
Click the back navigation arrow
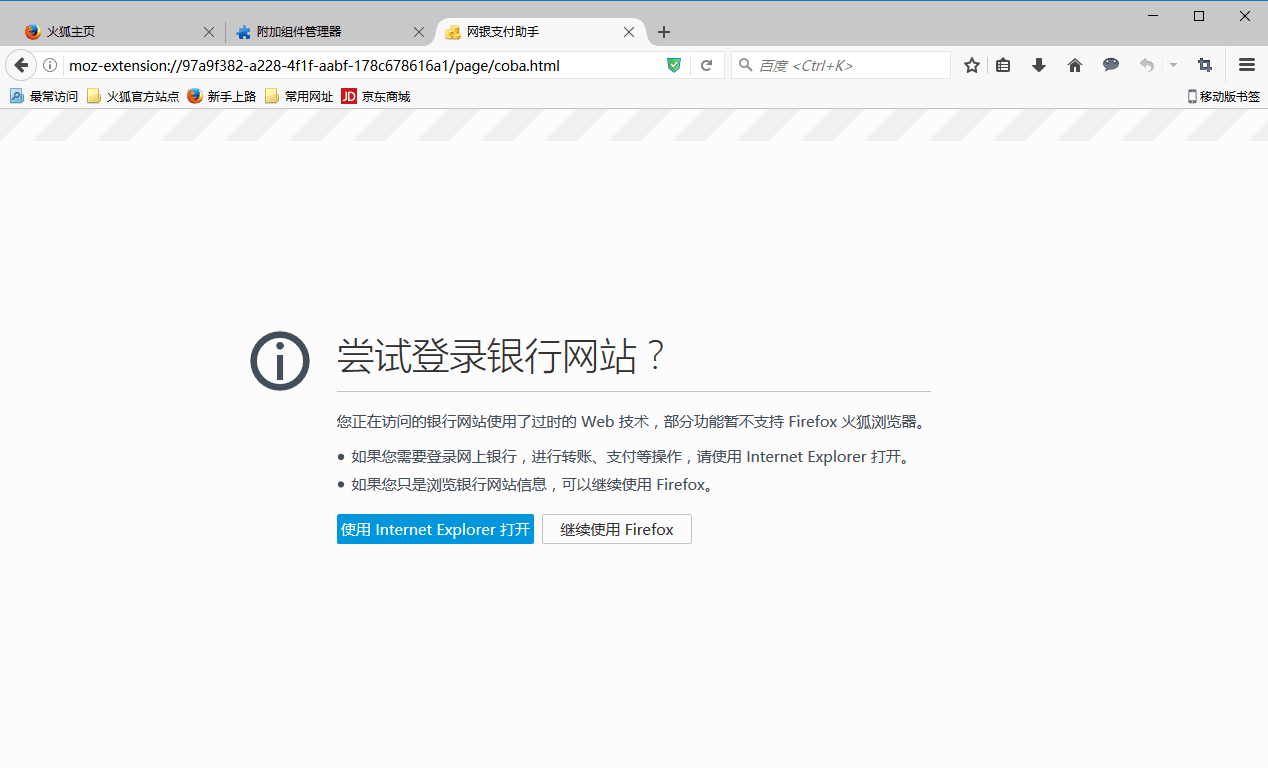[x=21, y=65]
